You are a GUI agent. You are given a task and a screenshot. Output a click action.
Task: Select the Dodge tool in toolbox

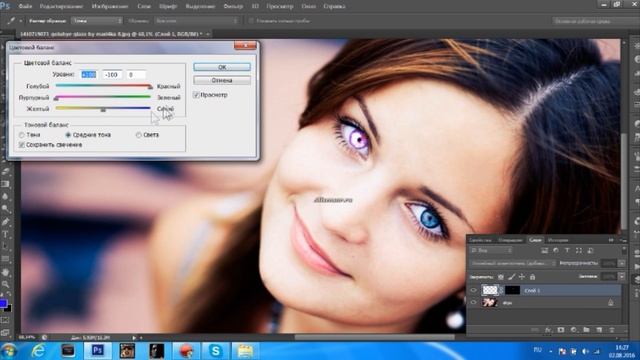pyautogui.click(x=5, y=209)
